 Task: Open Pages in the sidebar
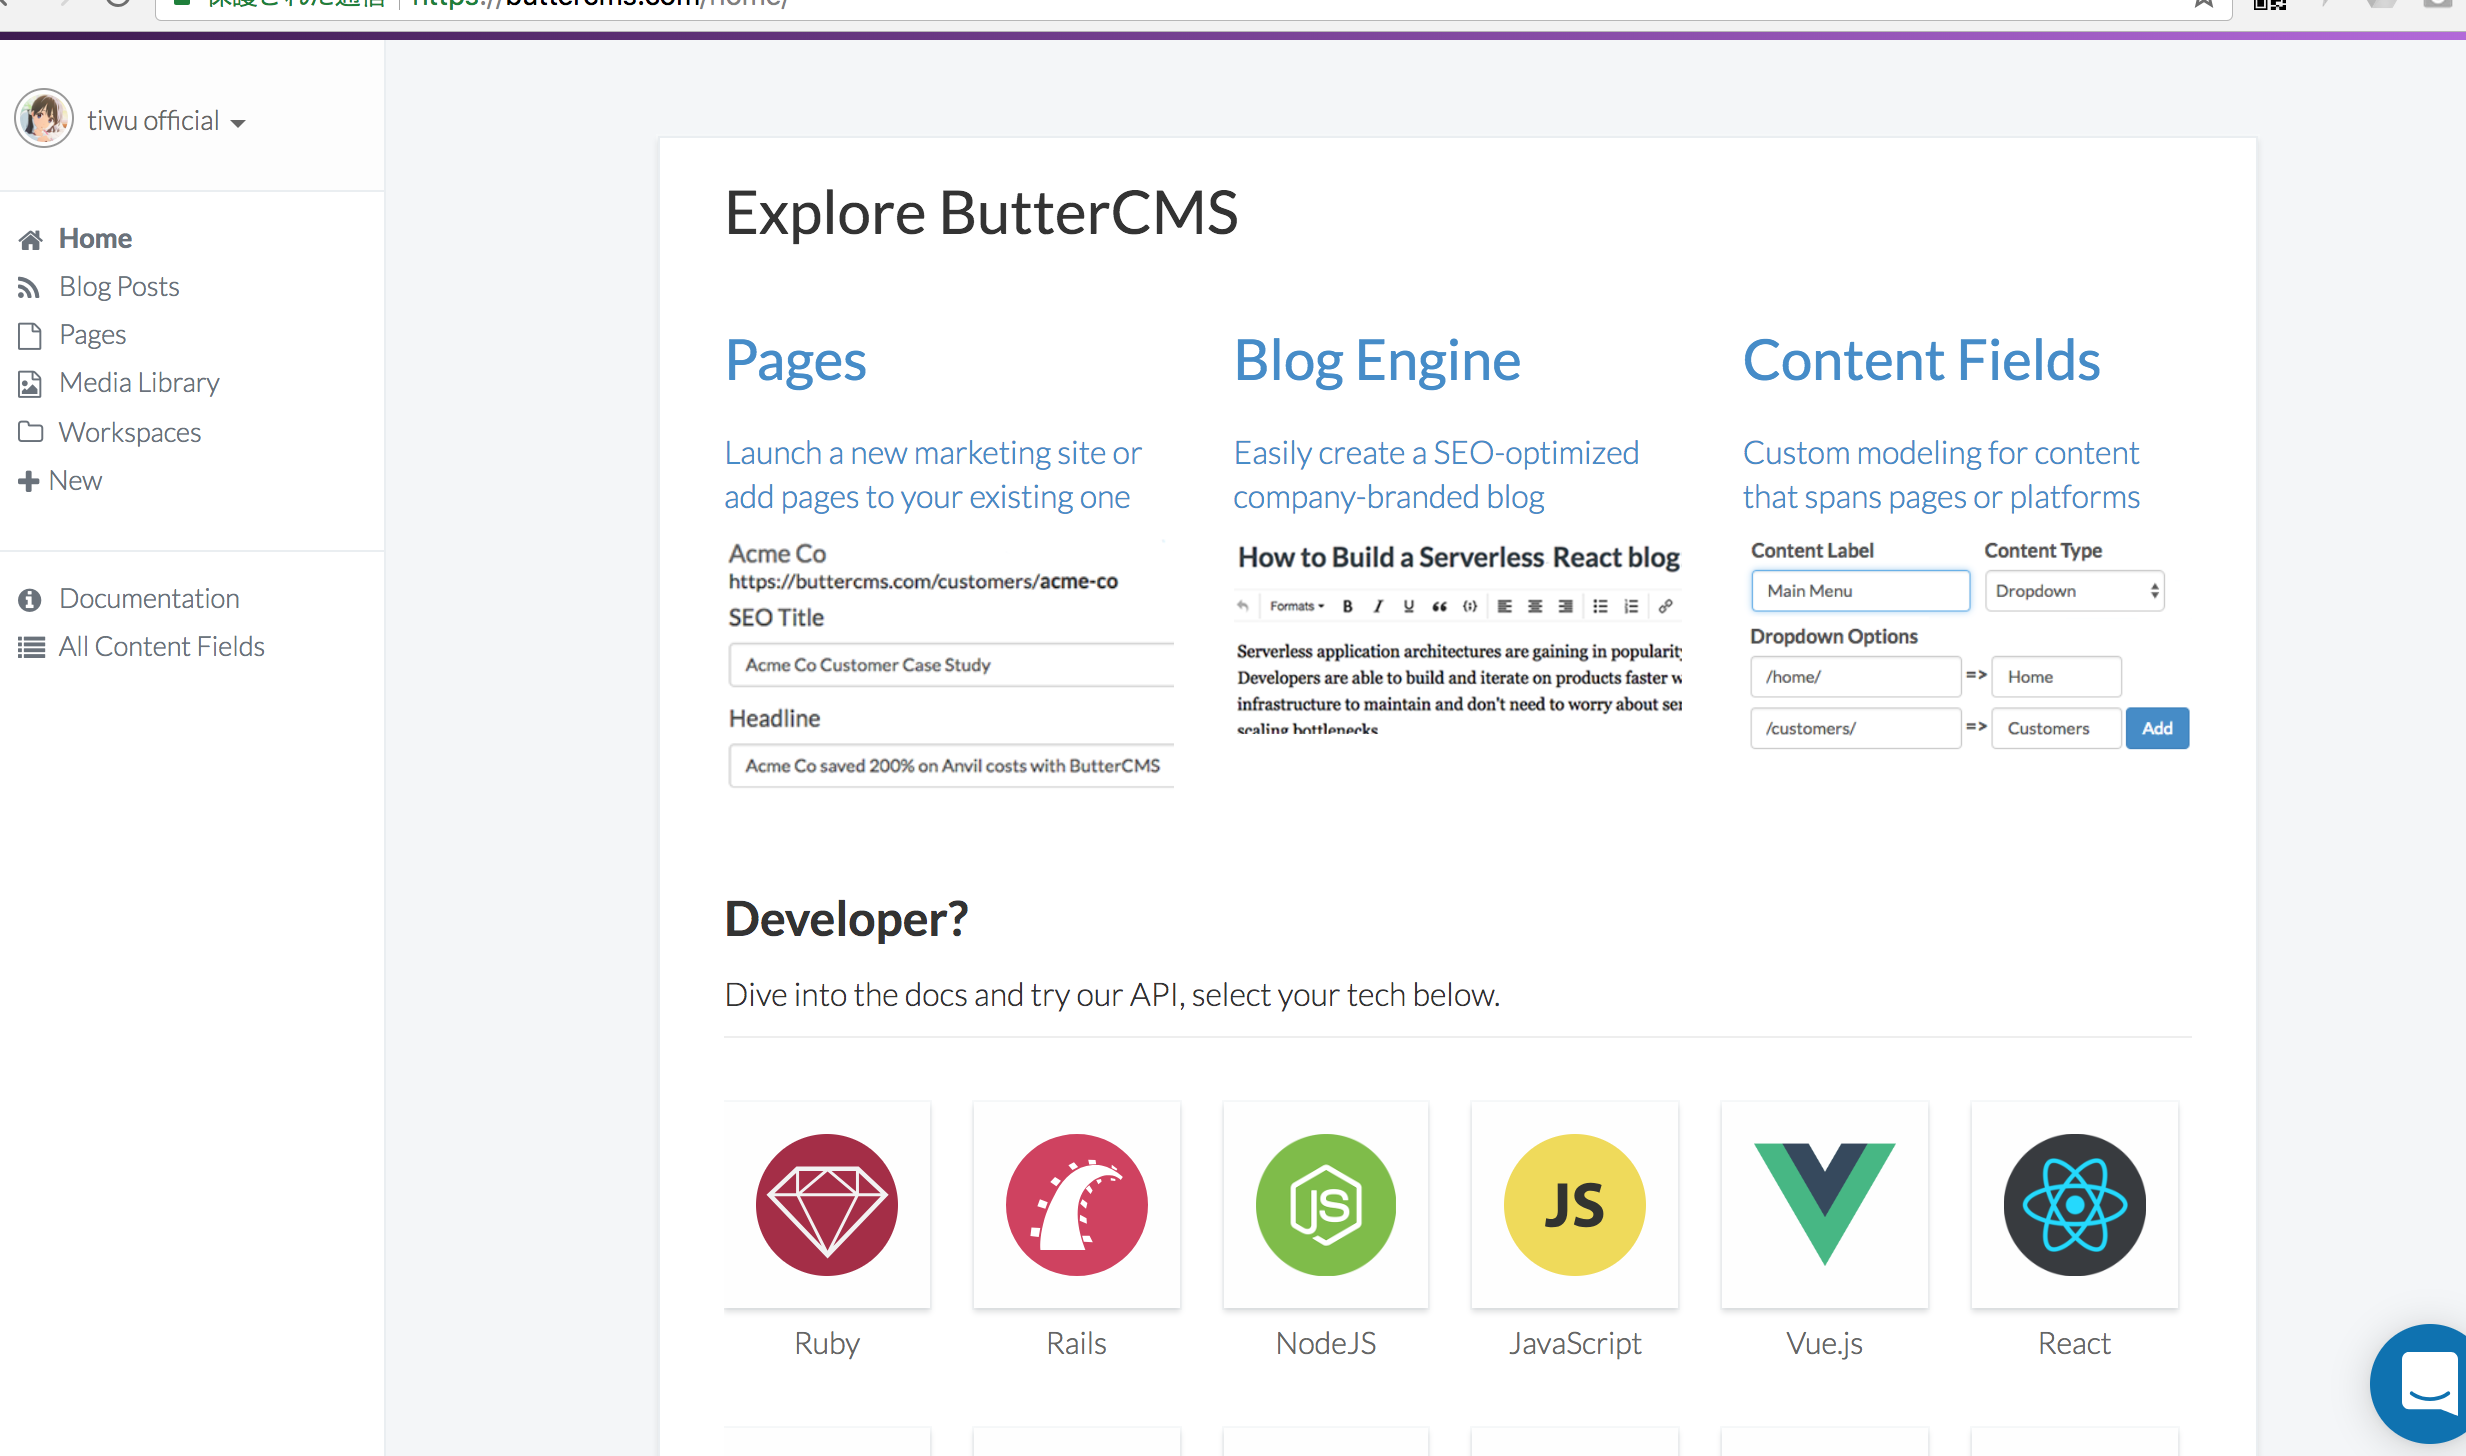(92, 334)
